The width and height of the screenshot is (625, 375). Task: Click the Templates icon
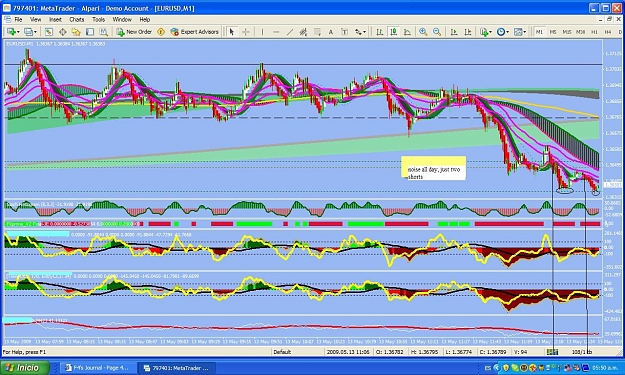pos(518,32)
